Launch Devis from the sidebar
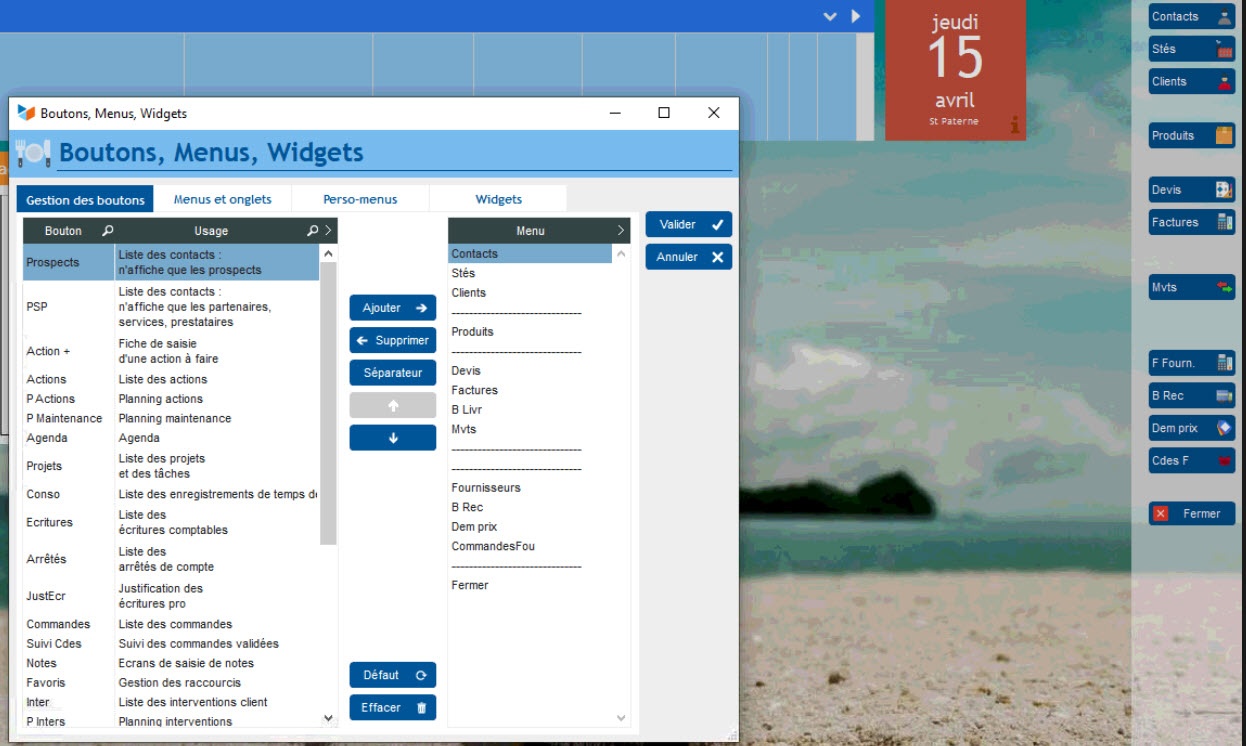The width and height of the screenshot is (1246, 746). 1191,190
